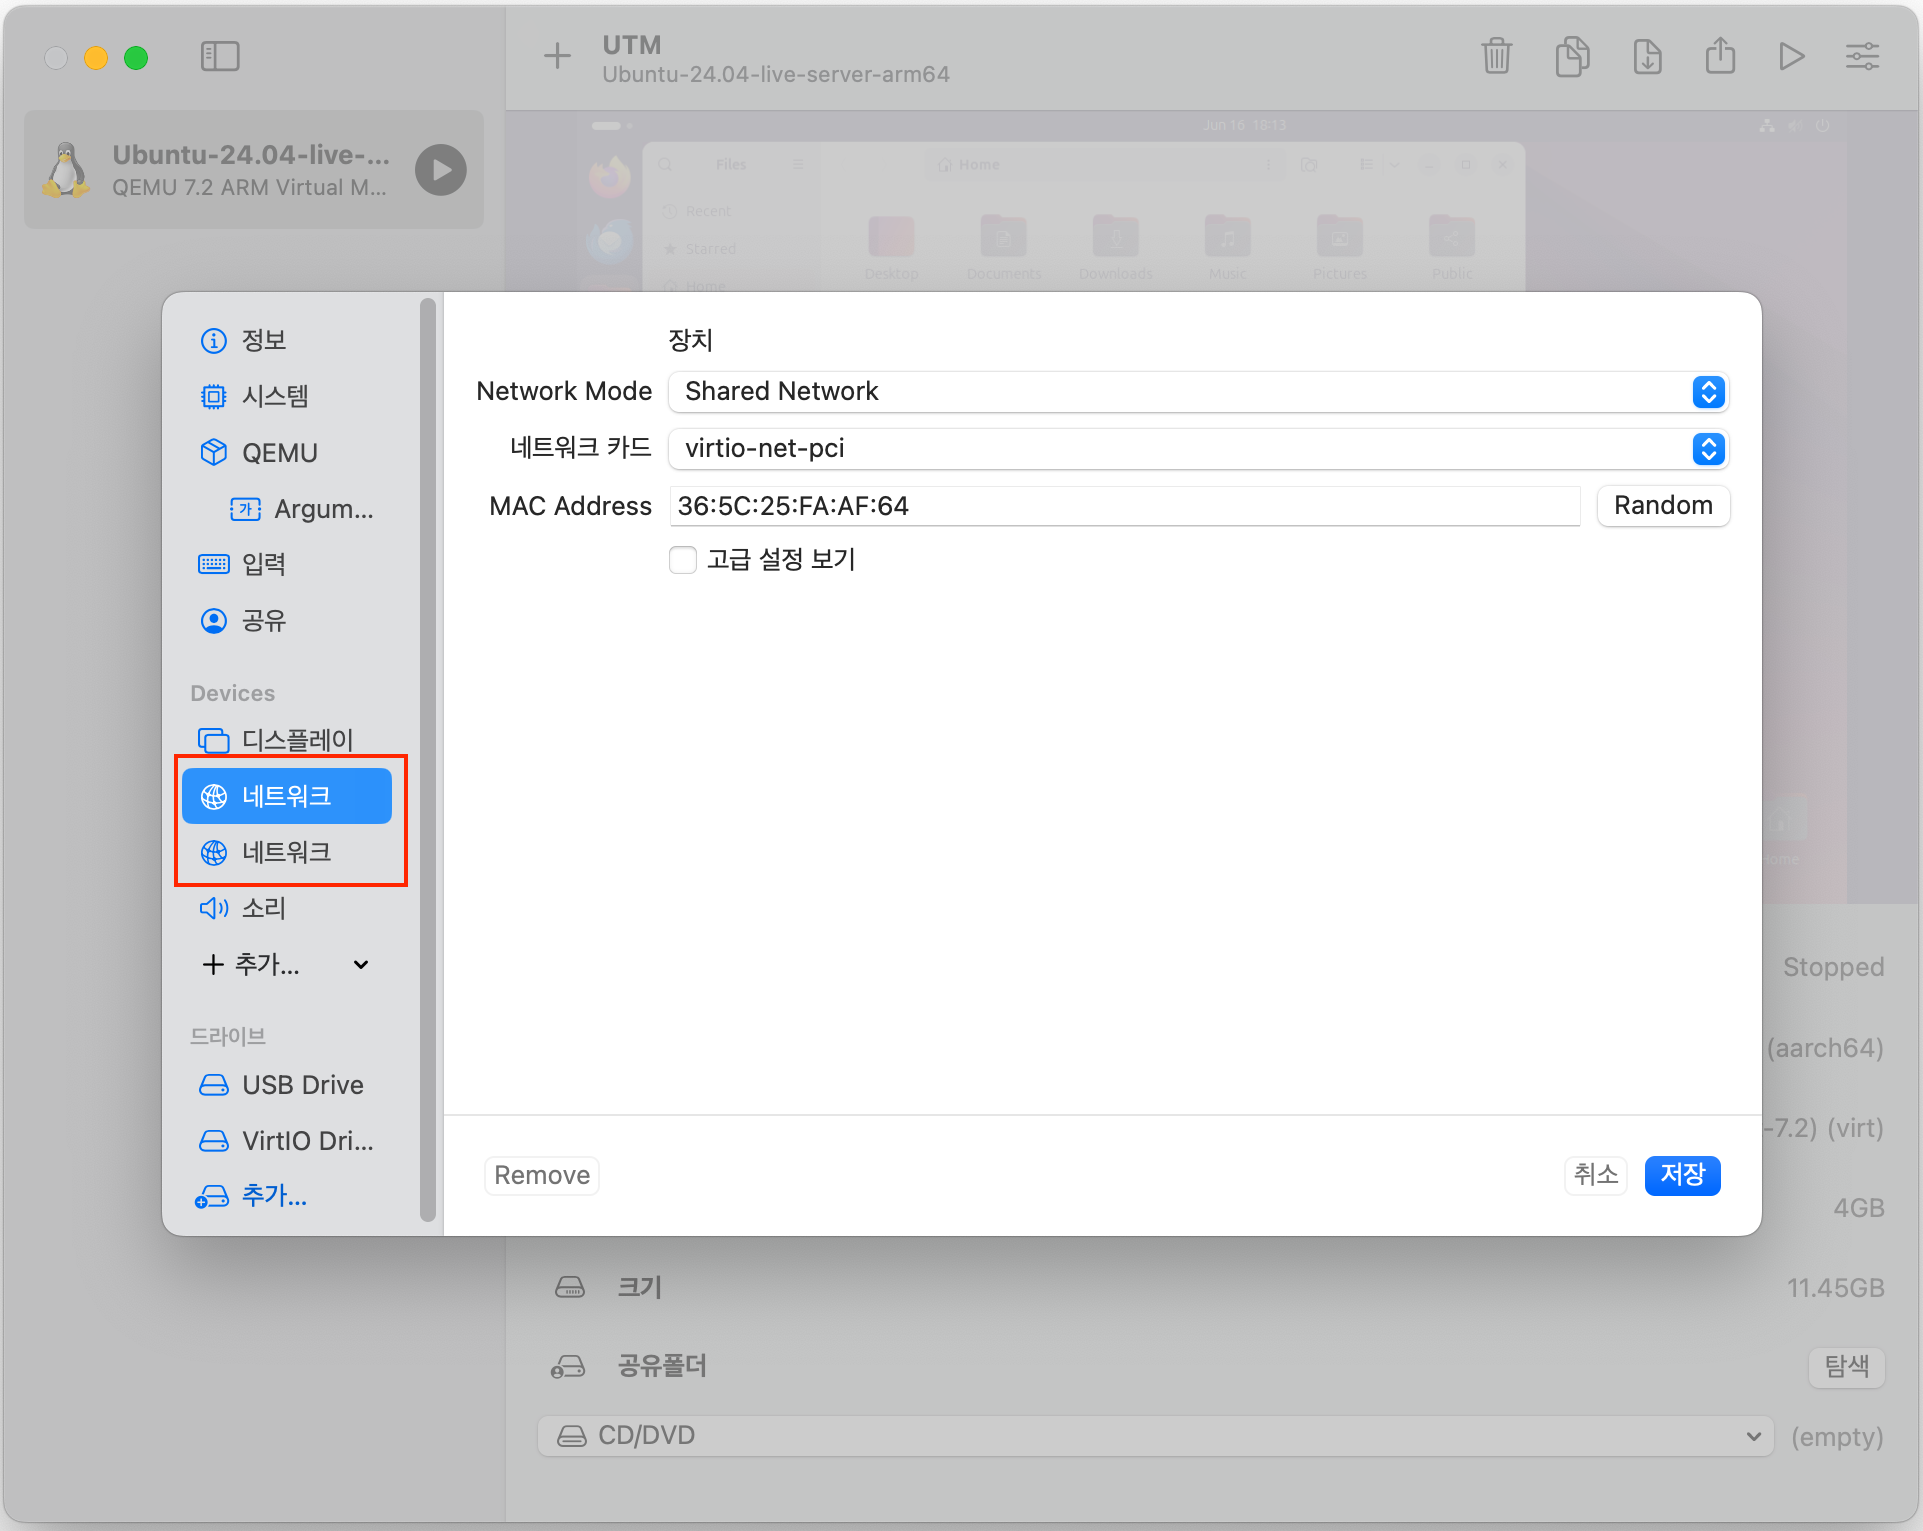Screen dimensions: 1923x1531
Task: Open the CD/DVD dropdown
Action: [x=1155, y=1436]
